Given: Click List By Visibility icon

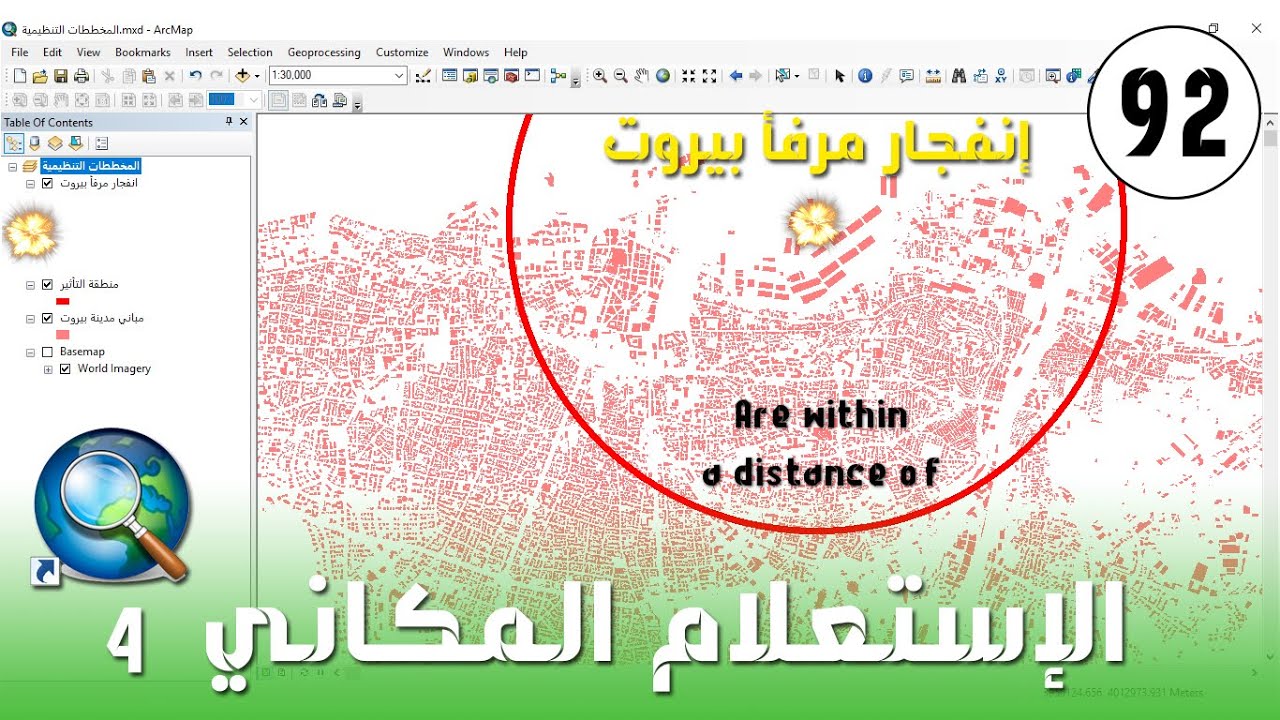Looking at the screenshot, I should [55, 143].
